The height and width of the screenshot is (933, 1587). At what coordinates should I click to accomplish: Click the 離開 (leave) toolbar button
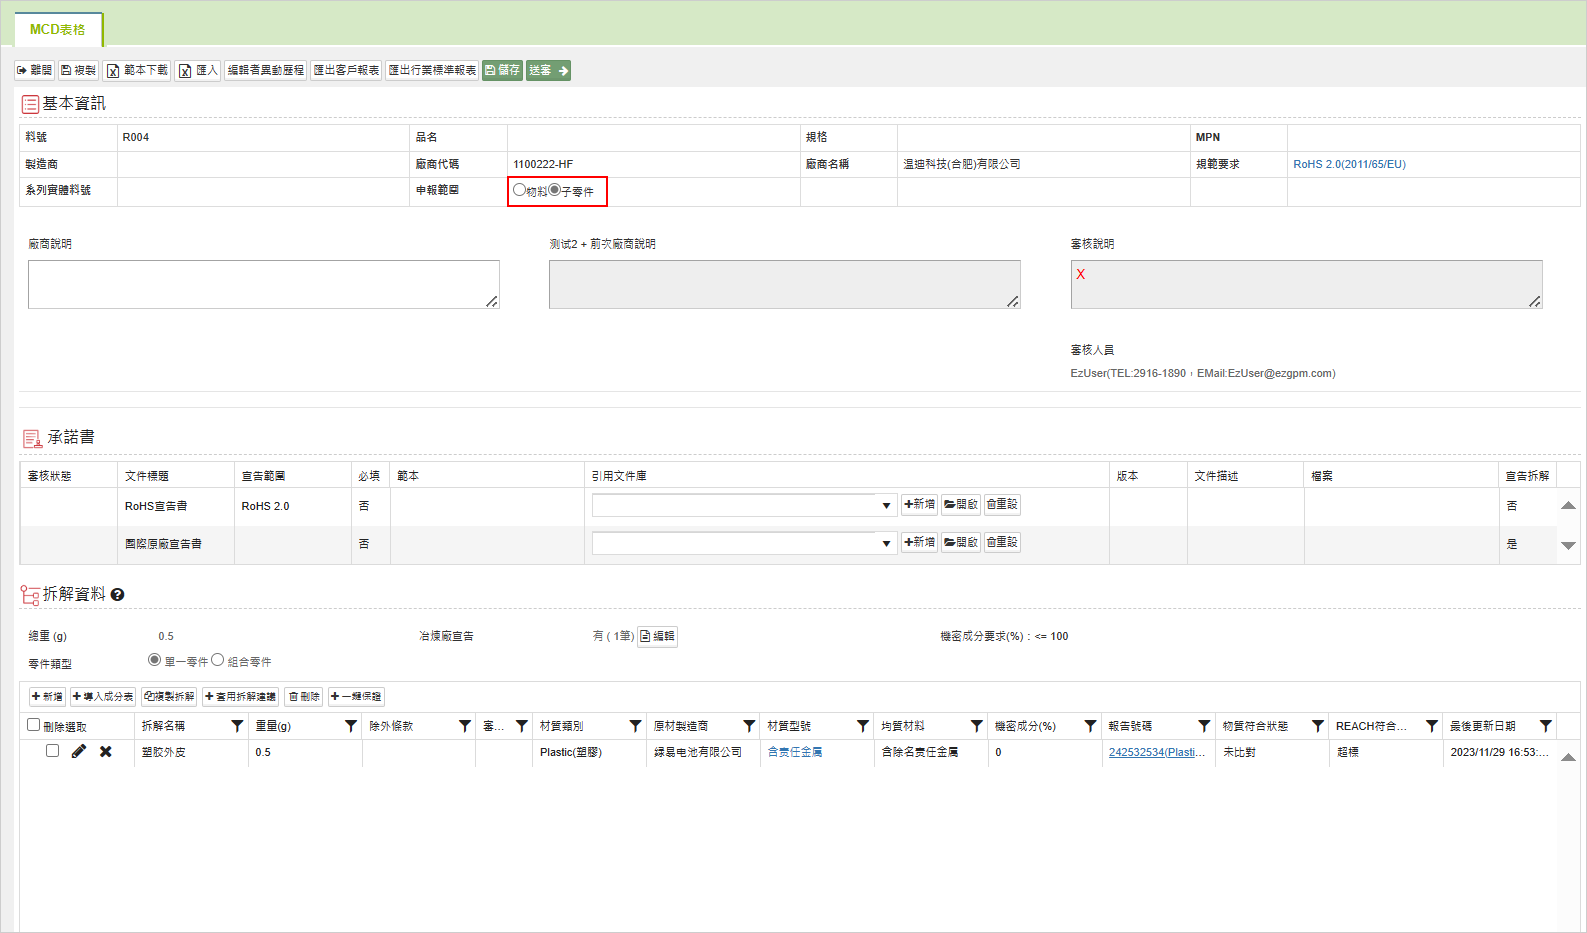tap(34, 70)
